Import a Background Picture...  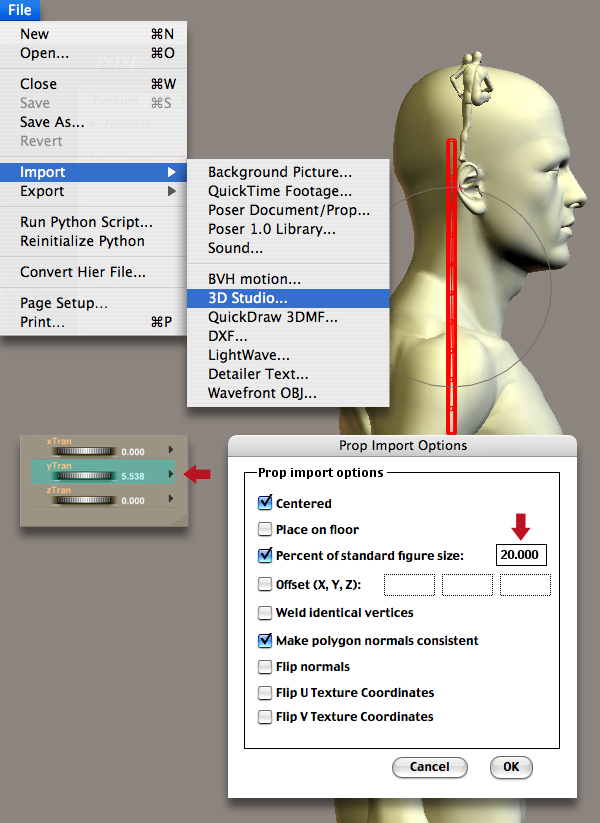[x=288, y=172]
